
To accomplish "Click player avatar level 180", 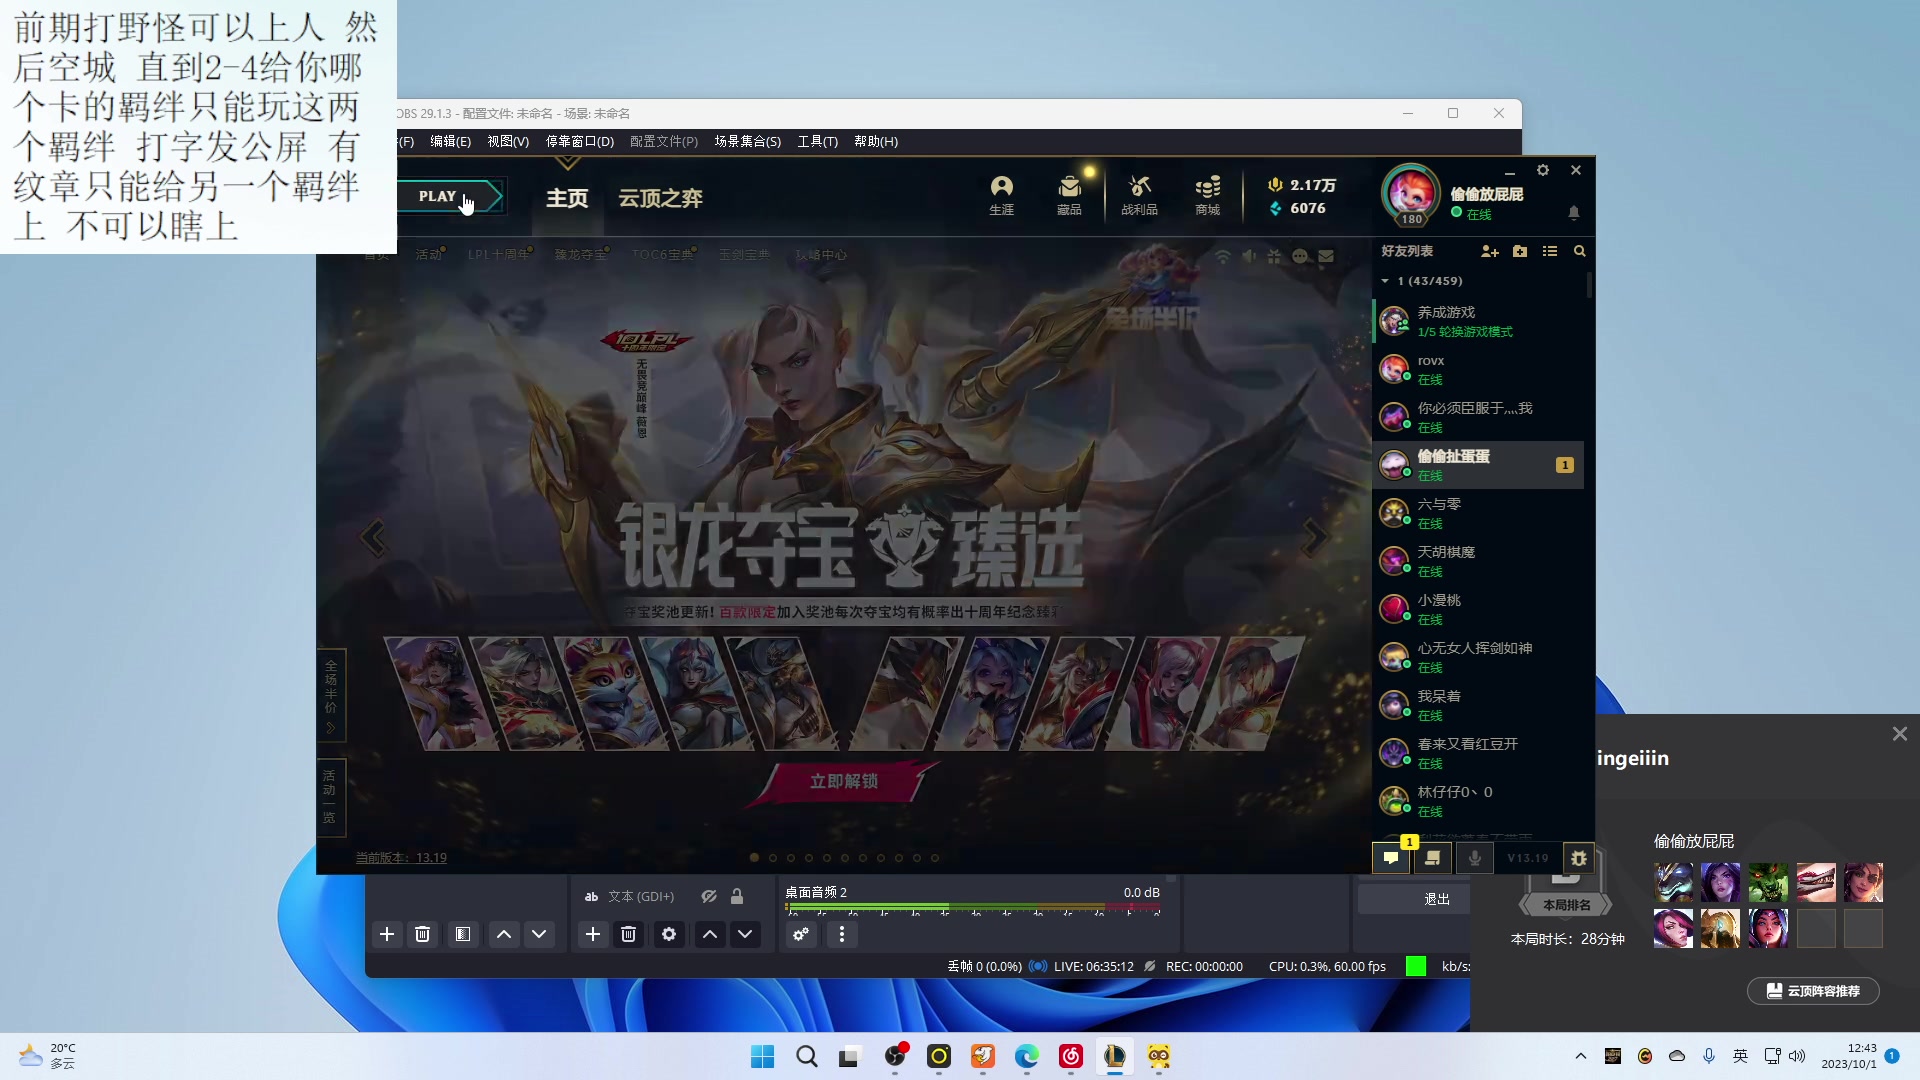I will tap(1410, 195).
